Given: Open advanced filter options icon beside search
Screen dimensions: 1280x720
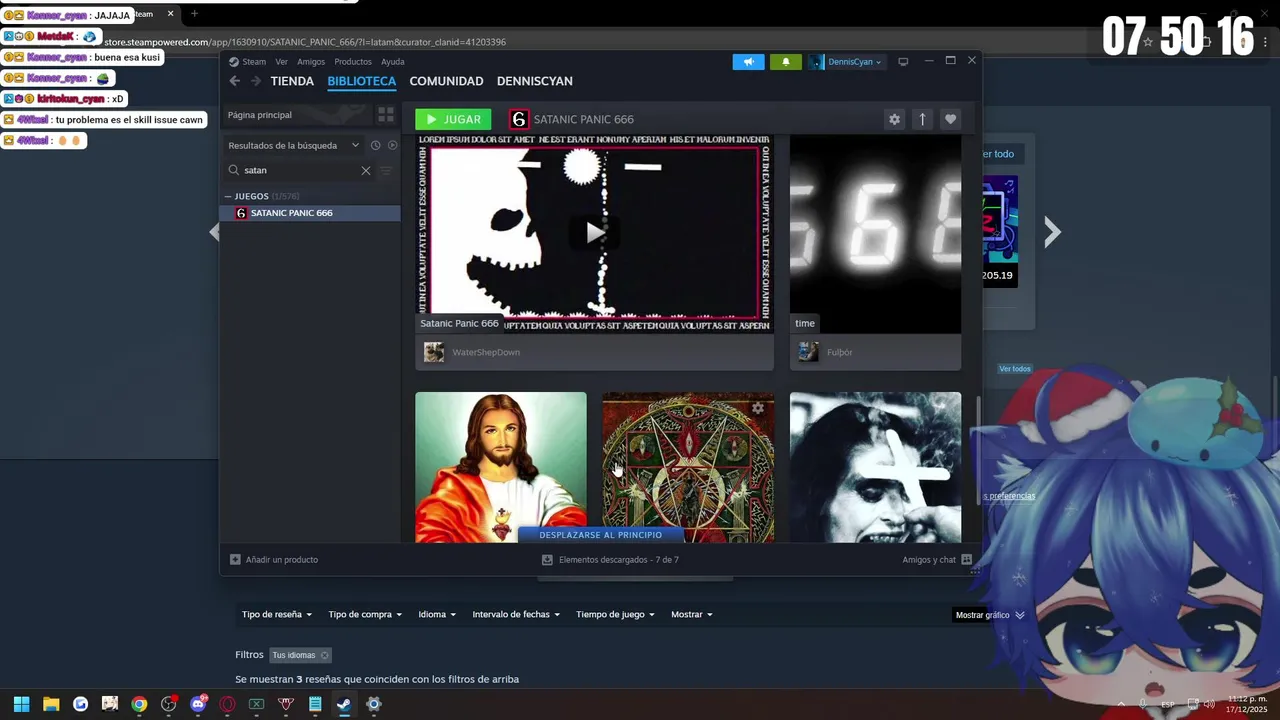Looking at the screenshot, I should click(386, 171).
